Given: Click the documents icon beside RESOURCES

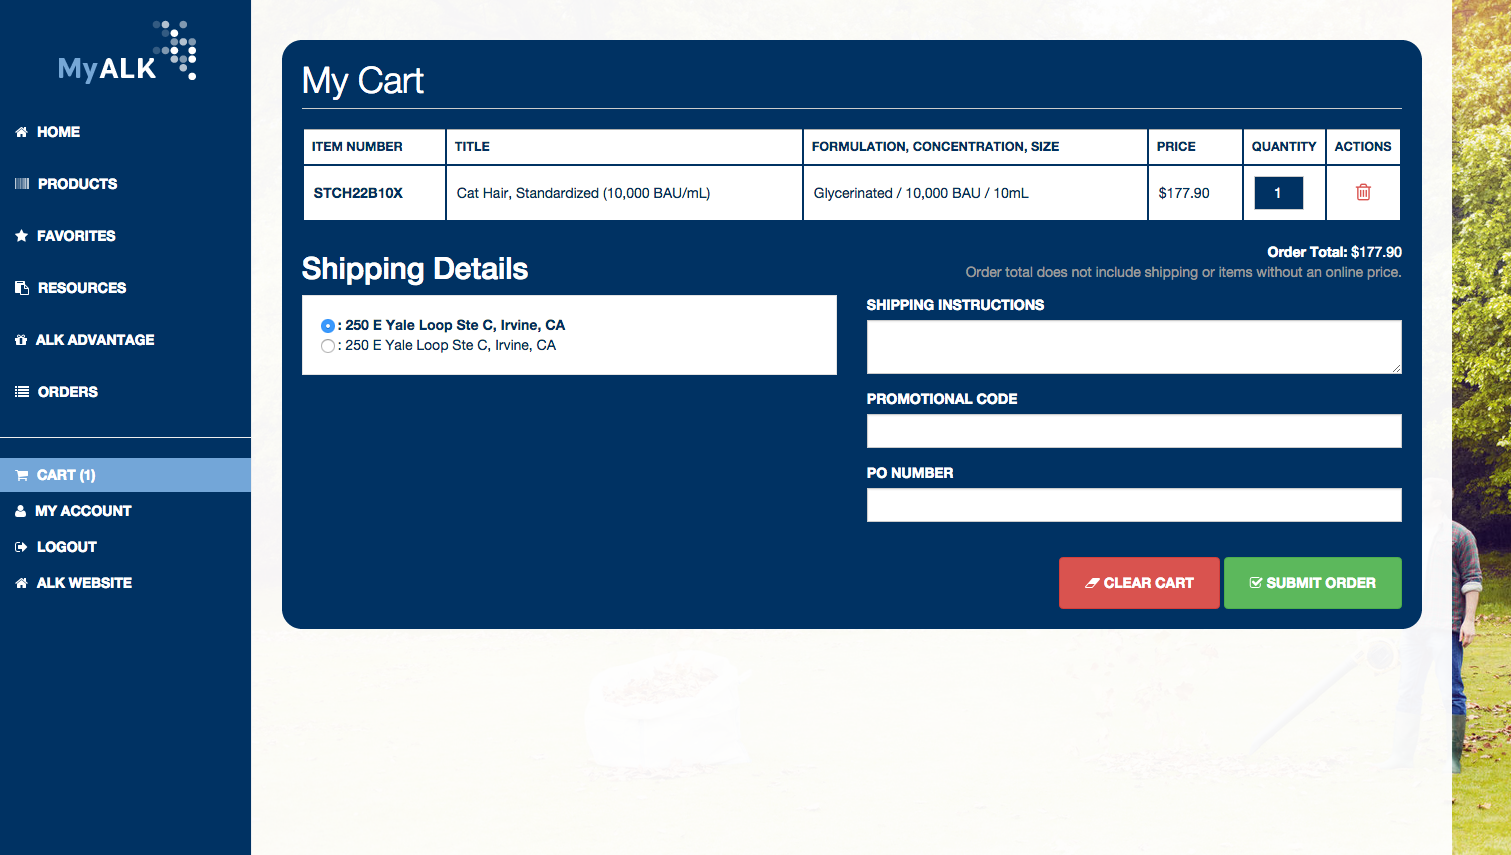Looking at the screenshot, I should 22,288.
